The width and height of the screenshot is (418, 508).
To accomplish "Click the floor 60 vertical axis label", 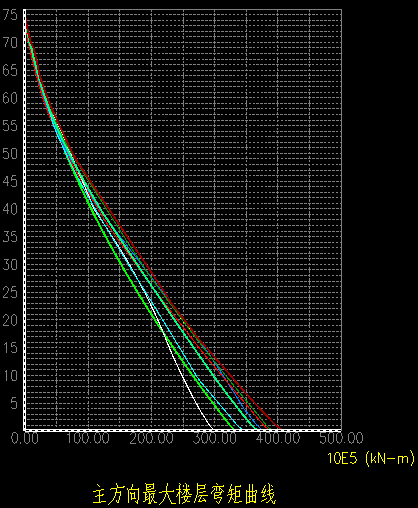I will [10, 98].
